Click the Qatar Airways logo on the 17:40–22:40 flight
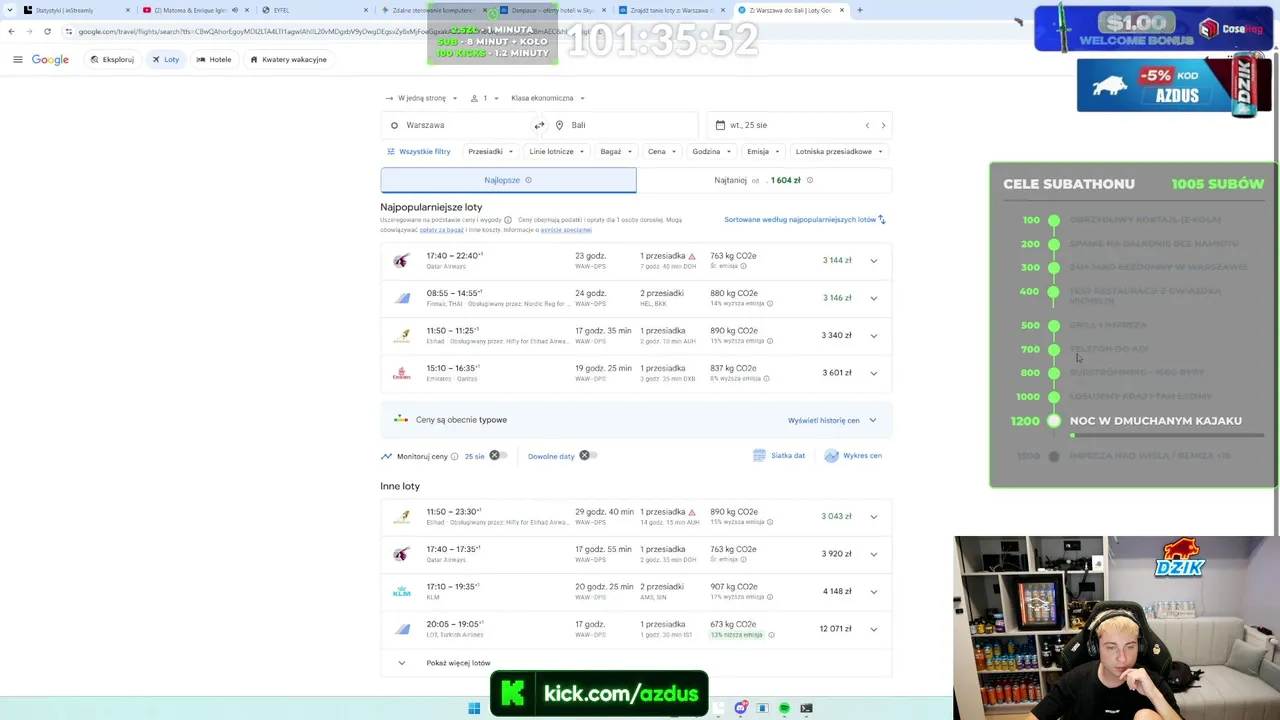This screenshot has height=720, width=1280. tap(401, 260)
